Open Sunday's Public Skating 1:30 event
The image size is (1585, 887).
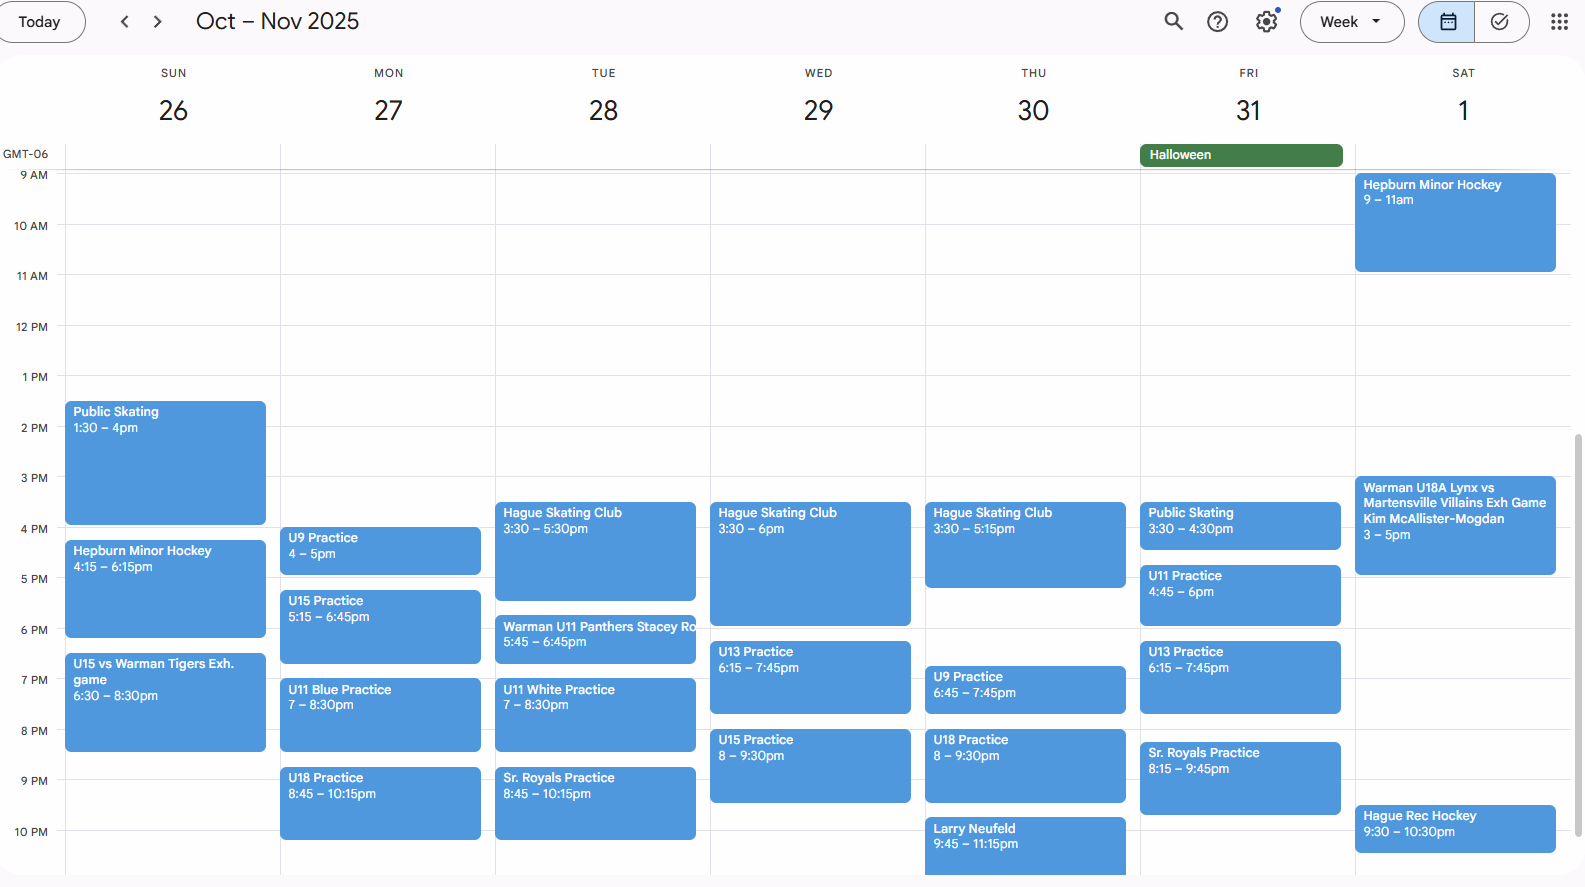[165, 462]
